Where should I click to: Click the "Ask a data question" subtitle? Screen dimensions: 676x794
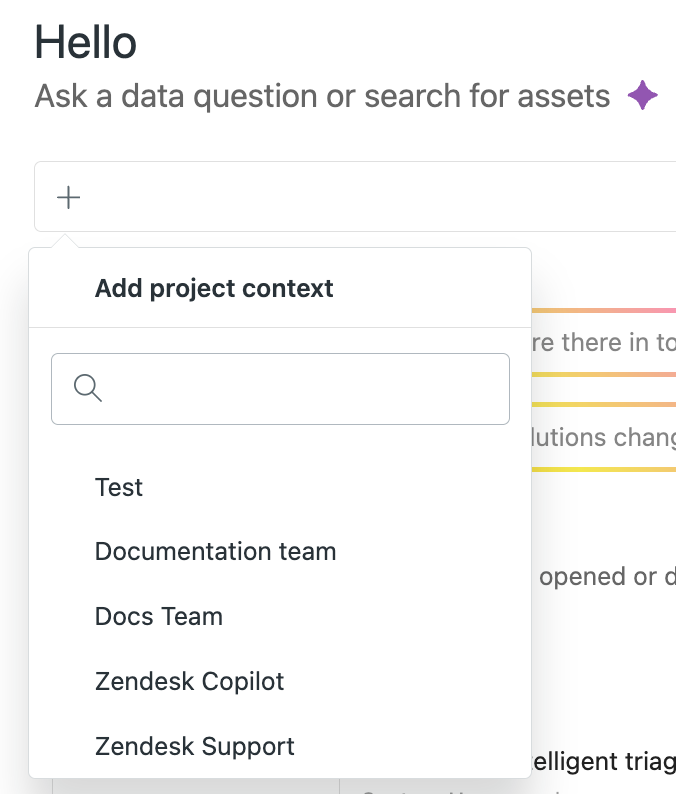coord(322,96)
